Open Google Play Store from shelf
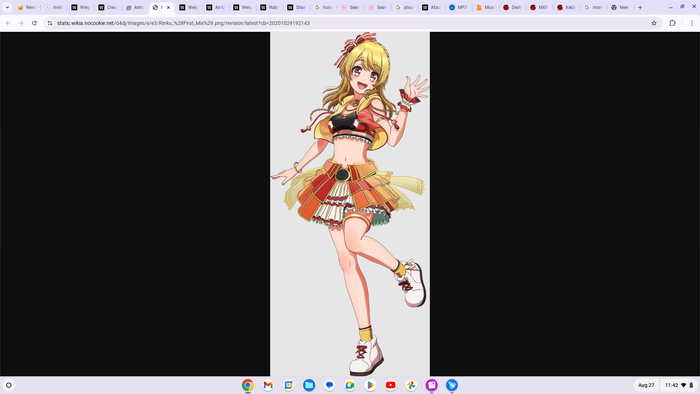Screen dimensions: 700x394 click(x=370, y=385)
